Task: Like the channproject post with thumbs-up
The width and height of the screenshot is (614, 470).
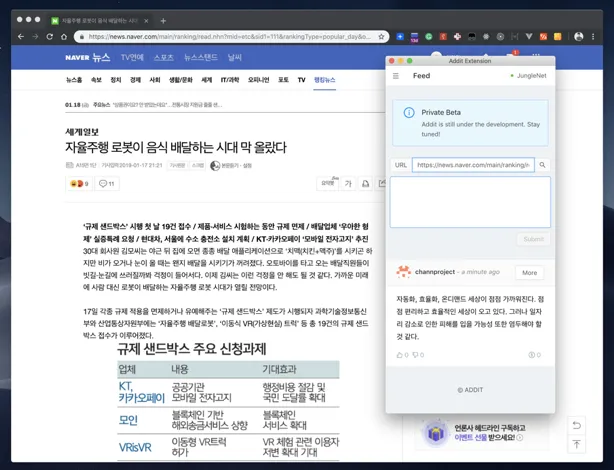Action: click(x=400, y=355)
